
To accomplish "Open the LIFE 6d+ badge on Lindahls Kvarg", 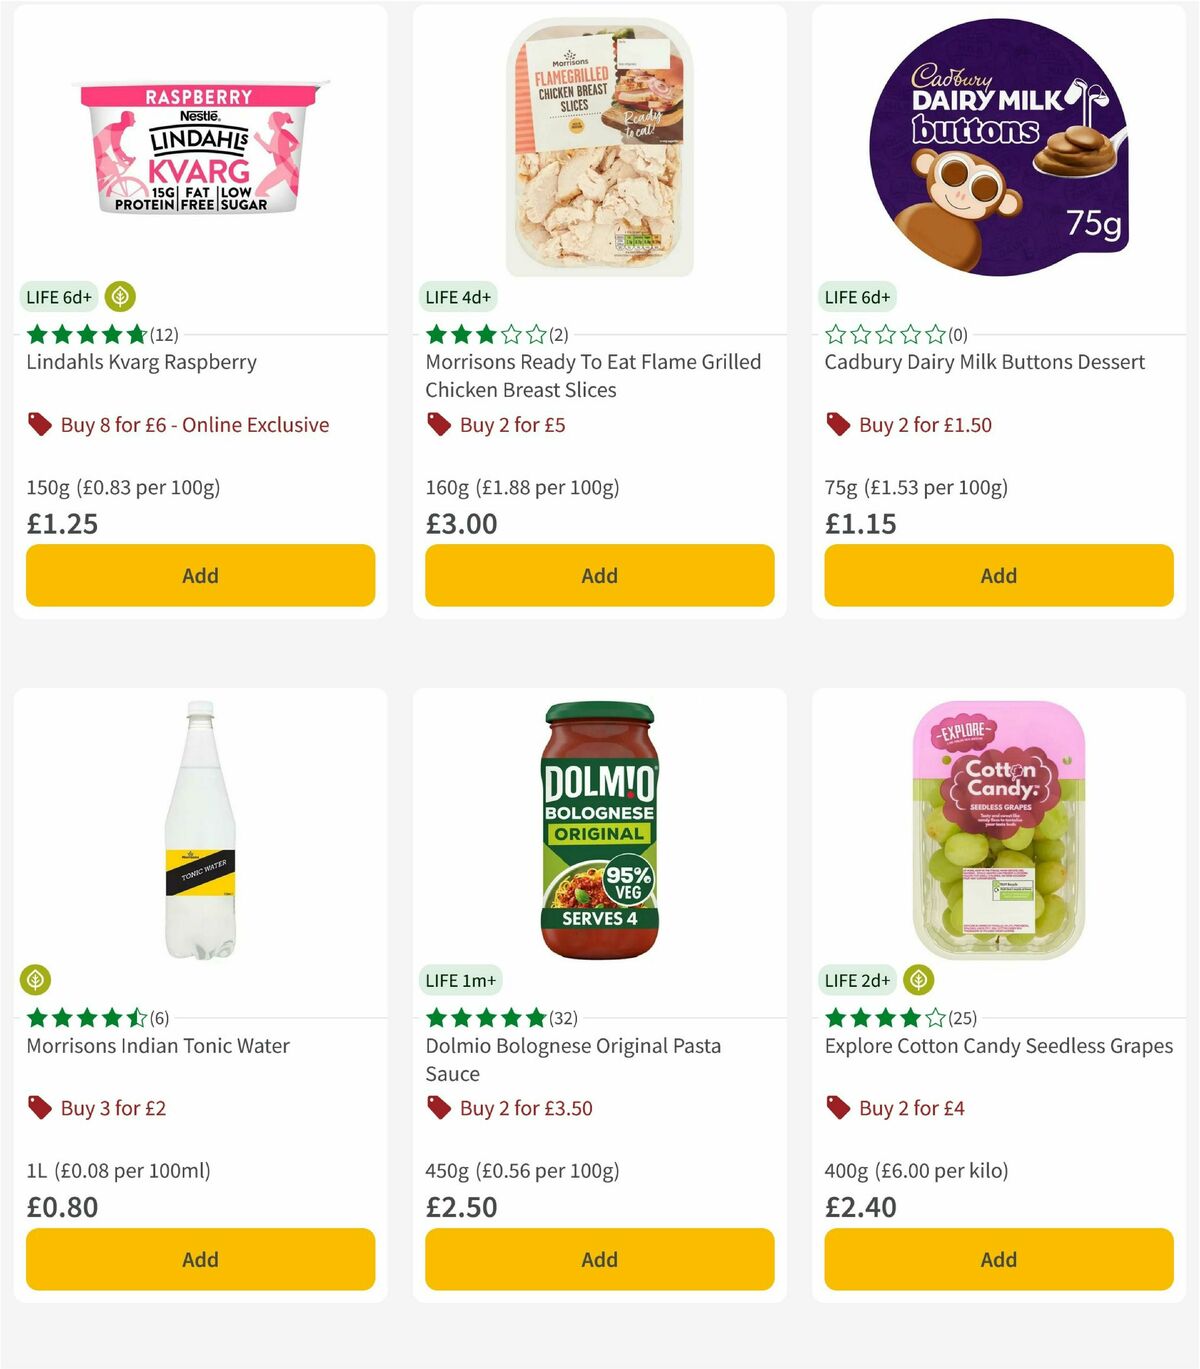I will click(58, 297).
